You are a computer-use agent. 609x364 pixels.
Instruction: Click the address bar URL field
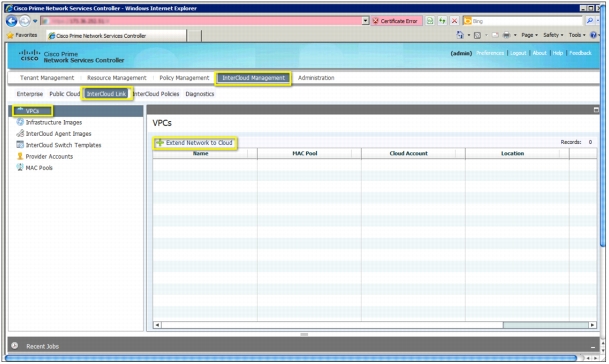pos(201,21)
